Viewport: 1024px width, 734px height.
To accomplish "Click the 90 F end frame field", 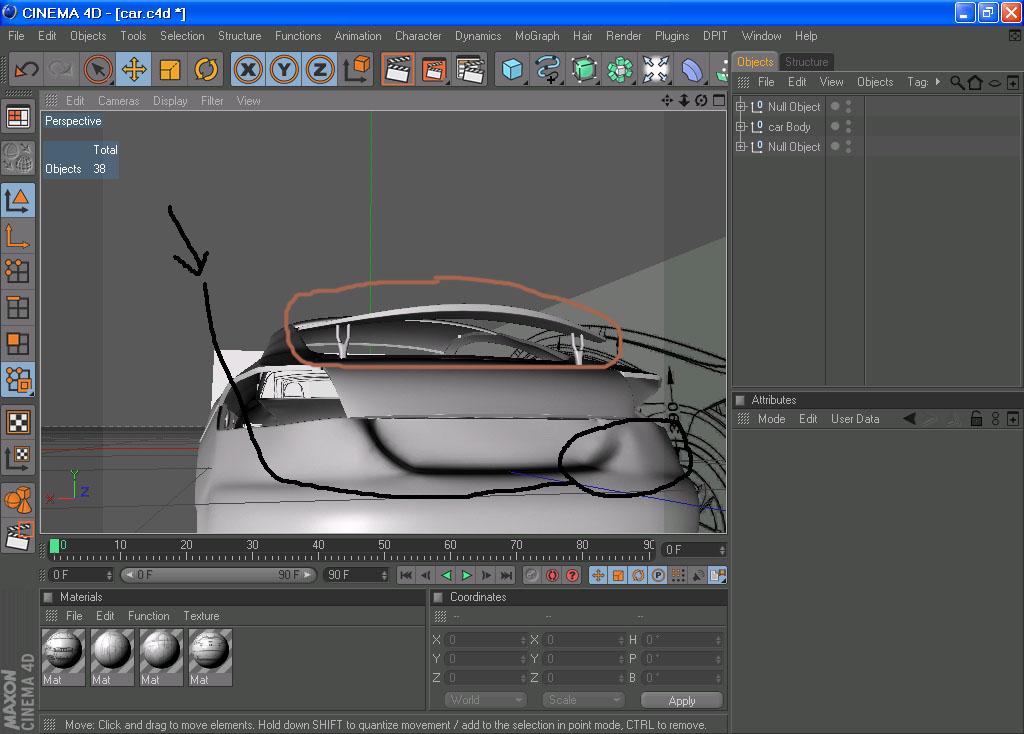I will click(357, 575).
